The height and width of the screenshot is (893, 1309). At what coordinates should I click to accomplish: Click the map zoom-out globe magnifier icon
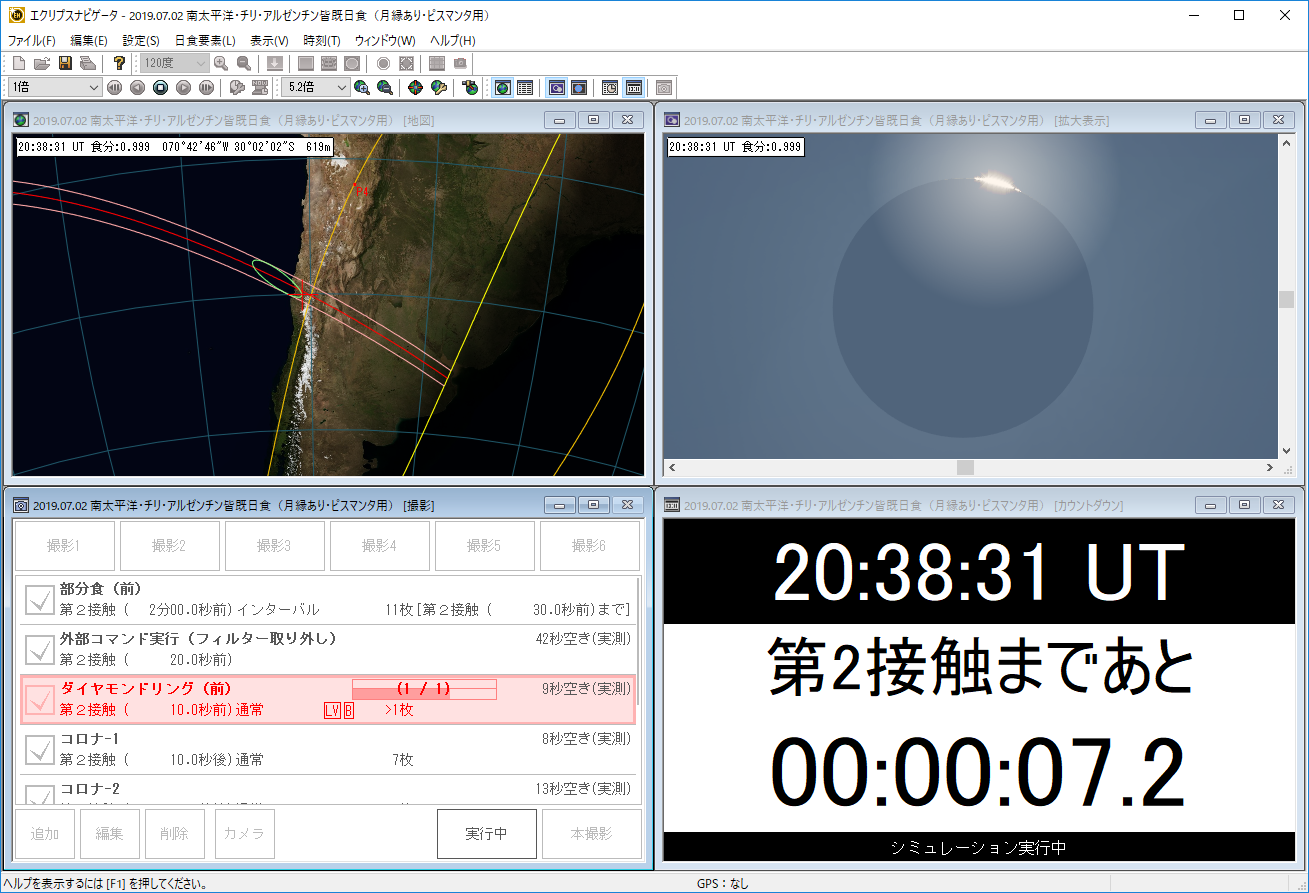coord(384,88)
